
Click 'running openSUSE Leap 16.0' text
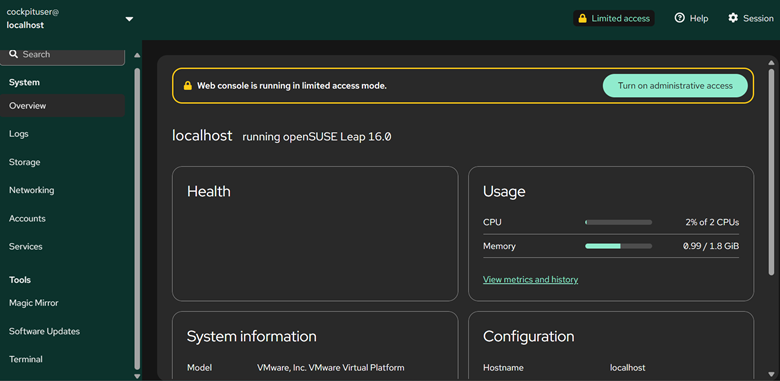pyautogui.click(x=316, y=137)
